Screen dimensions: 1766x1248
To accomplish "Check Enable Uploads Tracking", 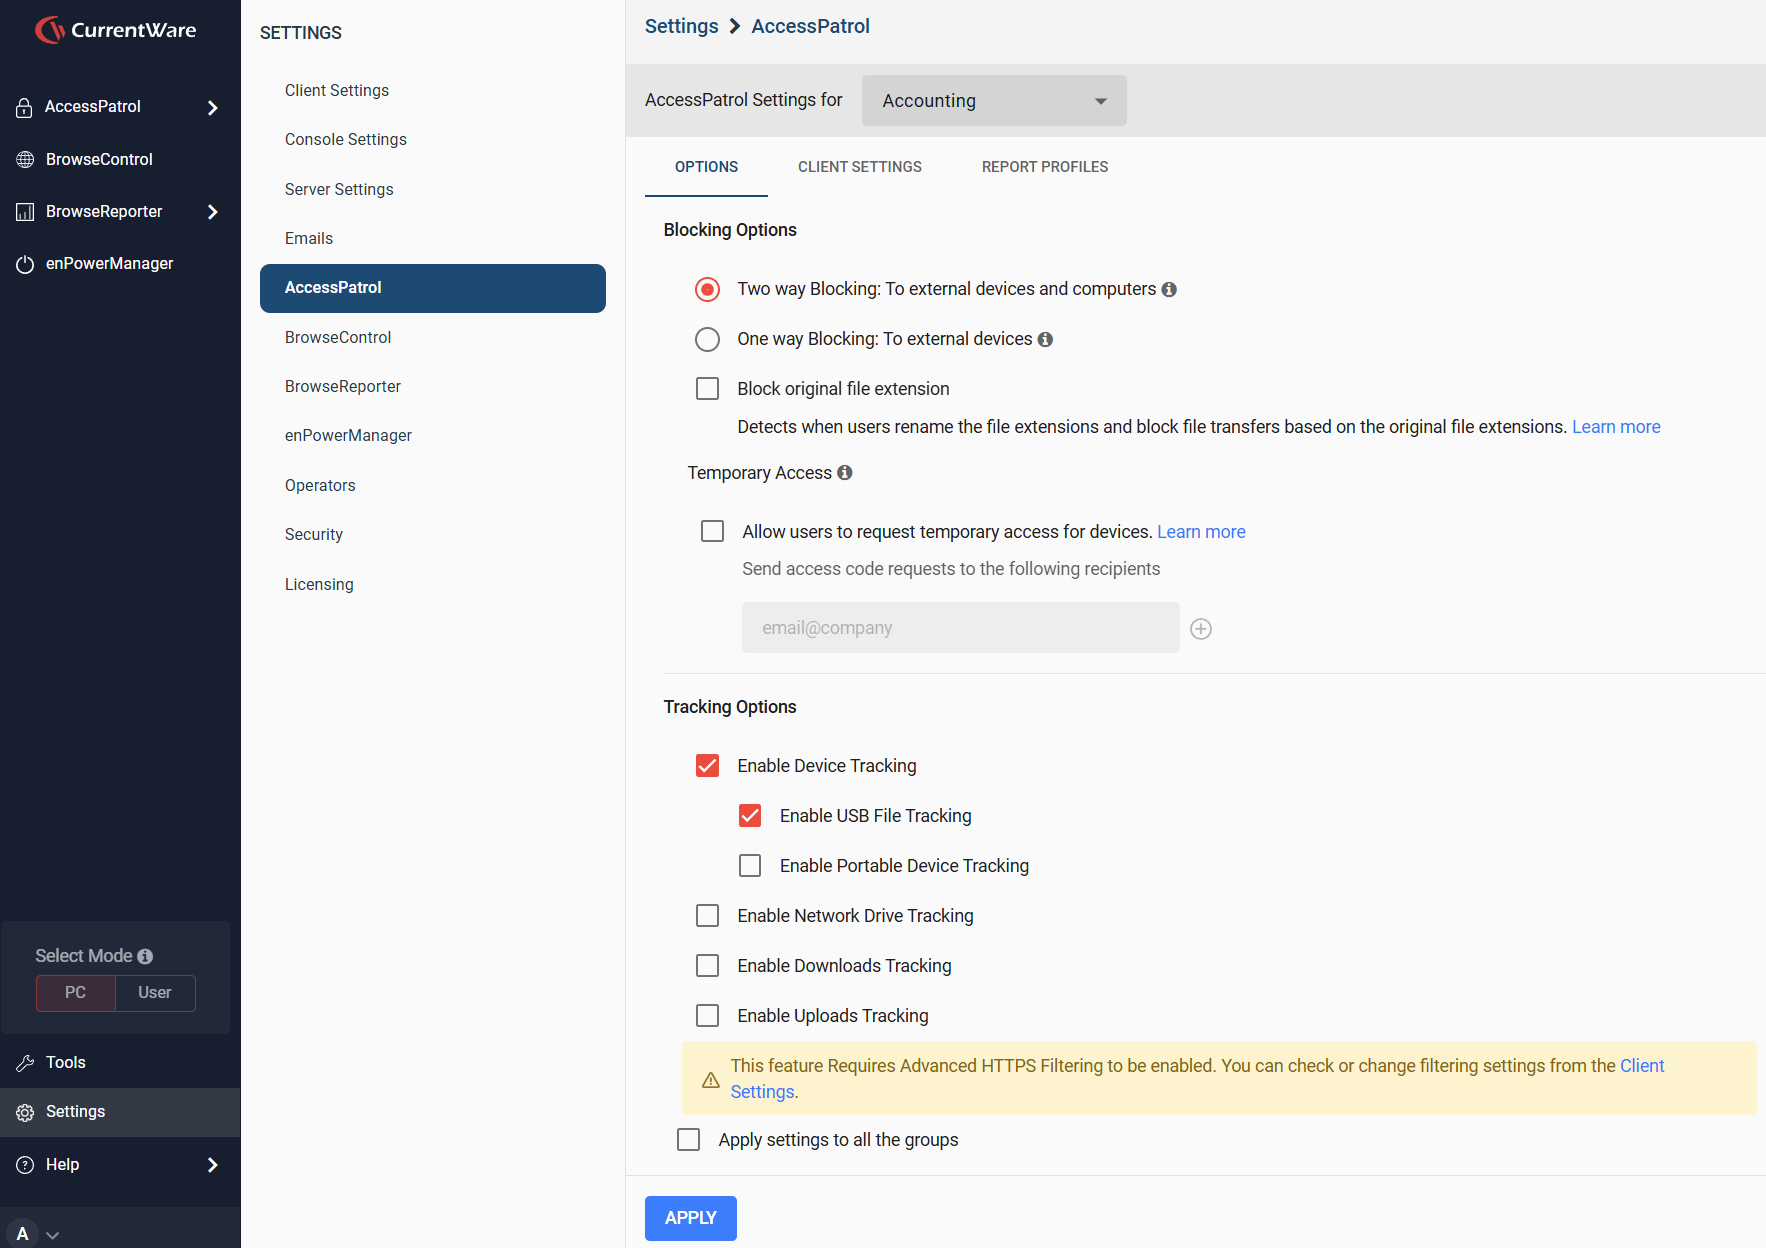I will click(x=707, y=1015).
